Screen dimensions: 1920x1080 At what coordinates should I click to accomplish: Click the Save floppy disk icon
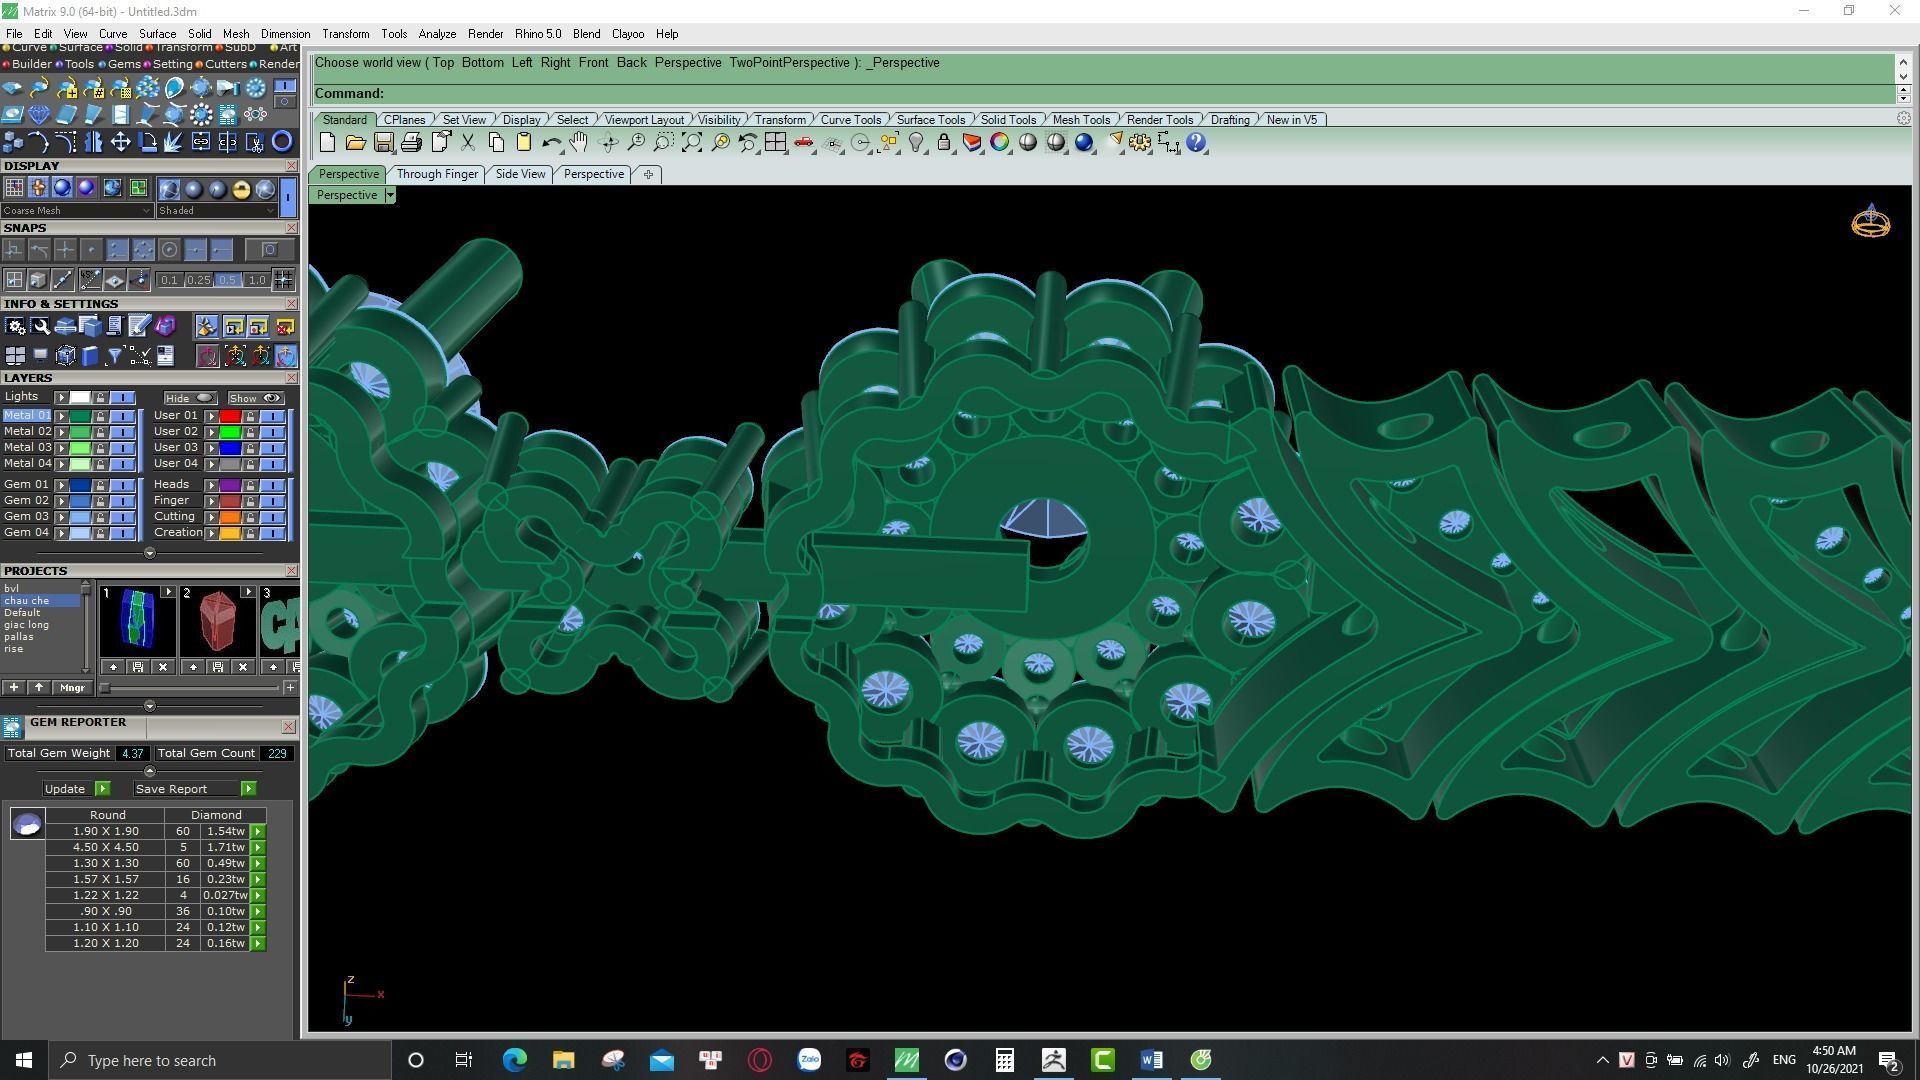coord(383,143)
